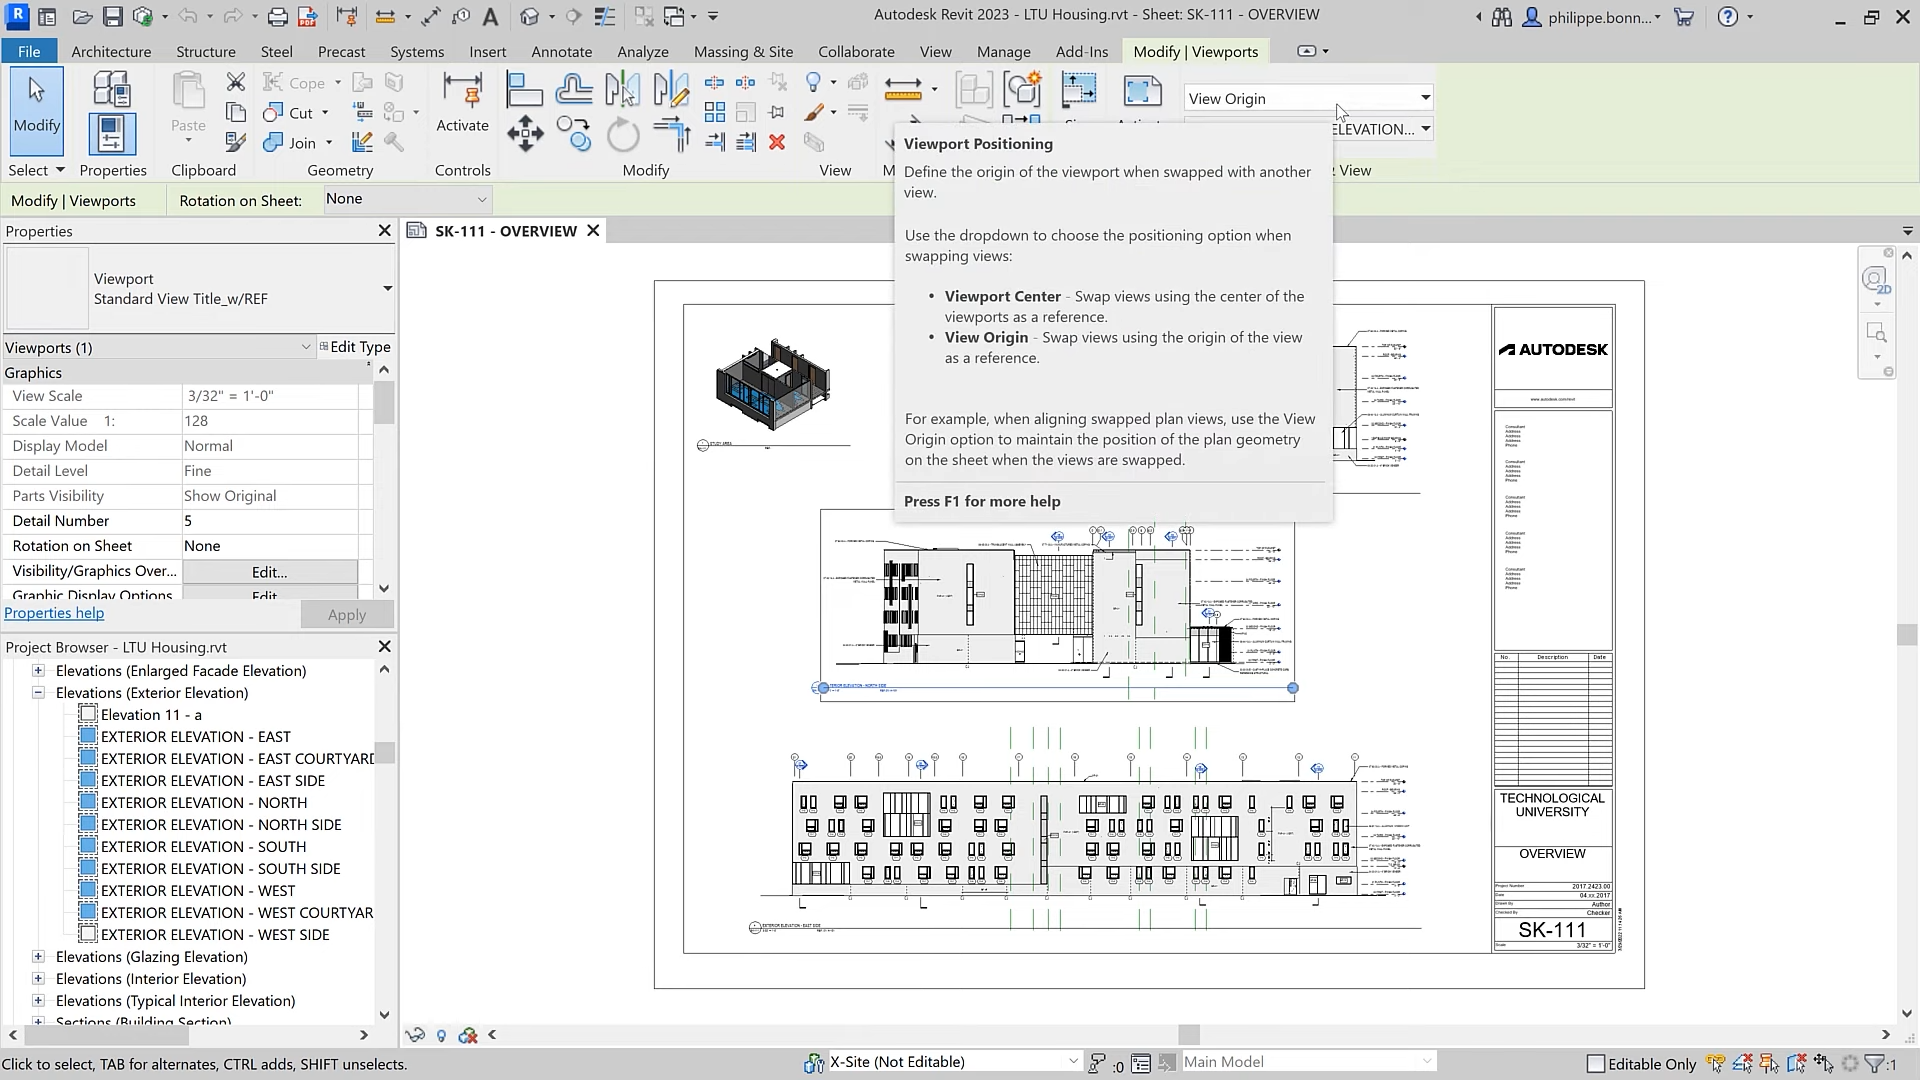Click the Trim/Extend to Corner icon
The height and width of the screenshot is (1080, 1920).
(x=672, y=133)
